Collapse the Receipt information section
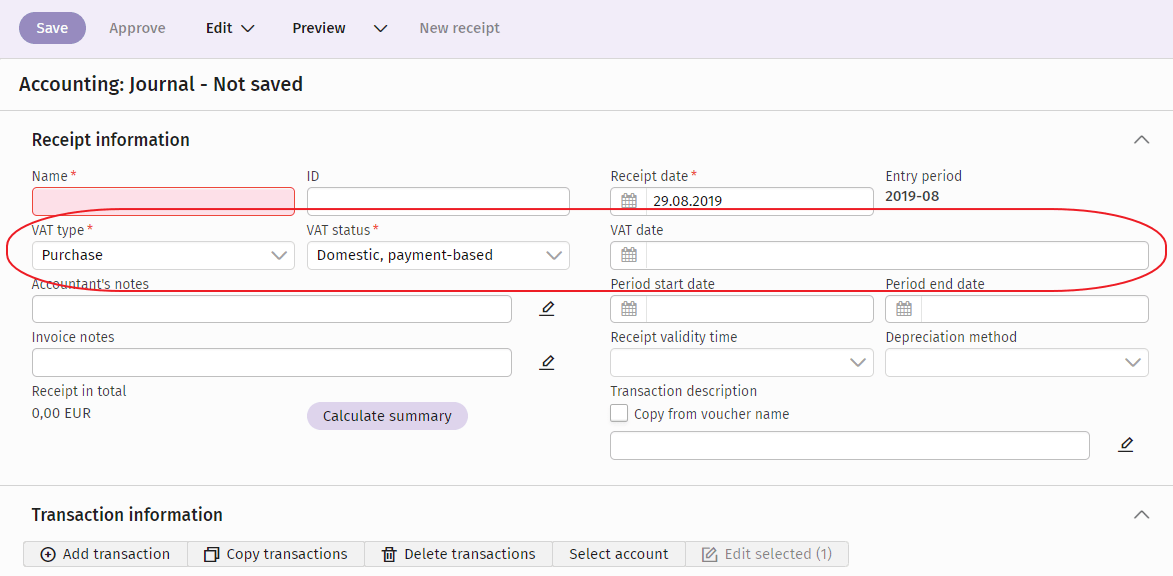 tap(1141, 140)
